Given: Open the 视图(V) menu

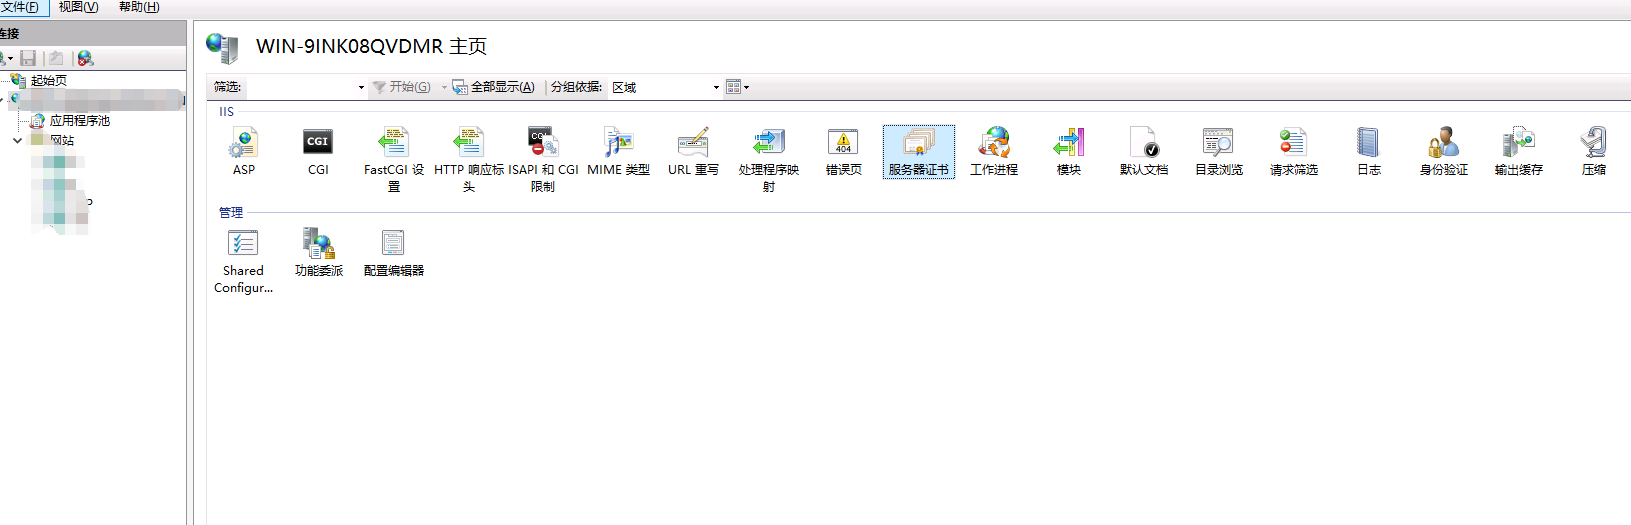Looking at the screenshot, I should click(x=78, y=7).
